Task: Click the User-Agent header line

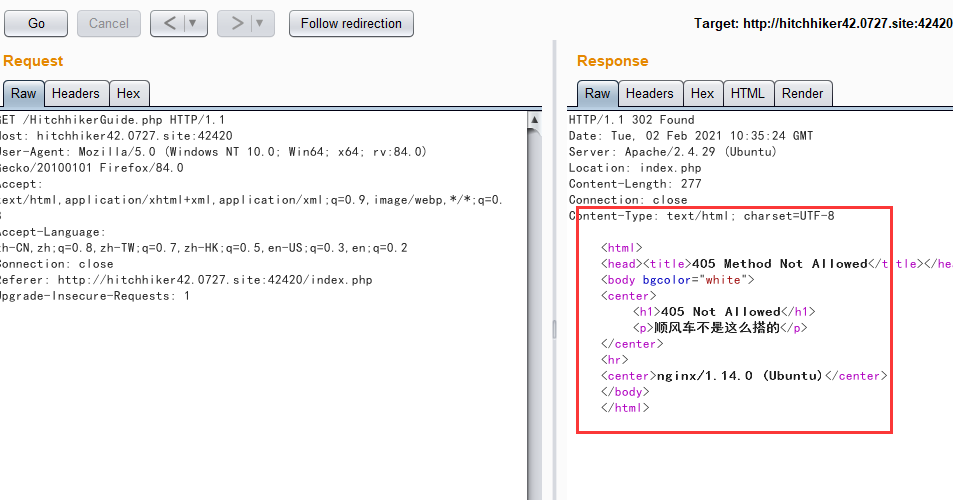Action: (213, 151)
